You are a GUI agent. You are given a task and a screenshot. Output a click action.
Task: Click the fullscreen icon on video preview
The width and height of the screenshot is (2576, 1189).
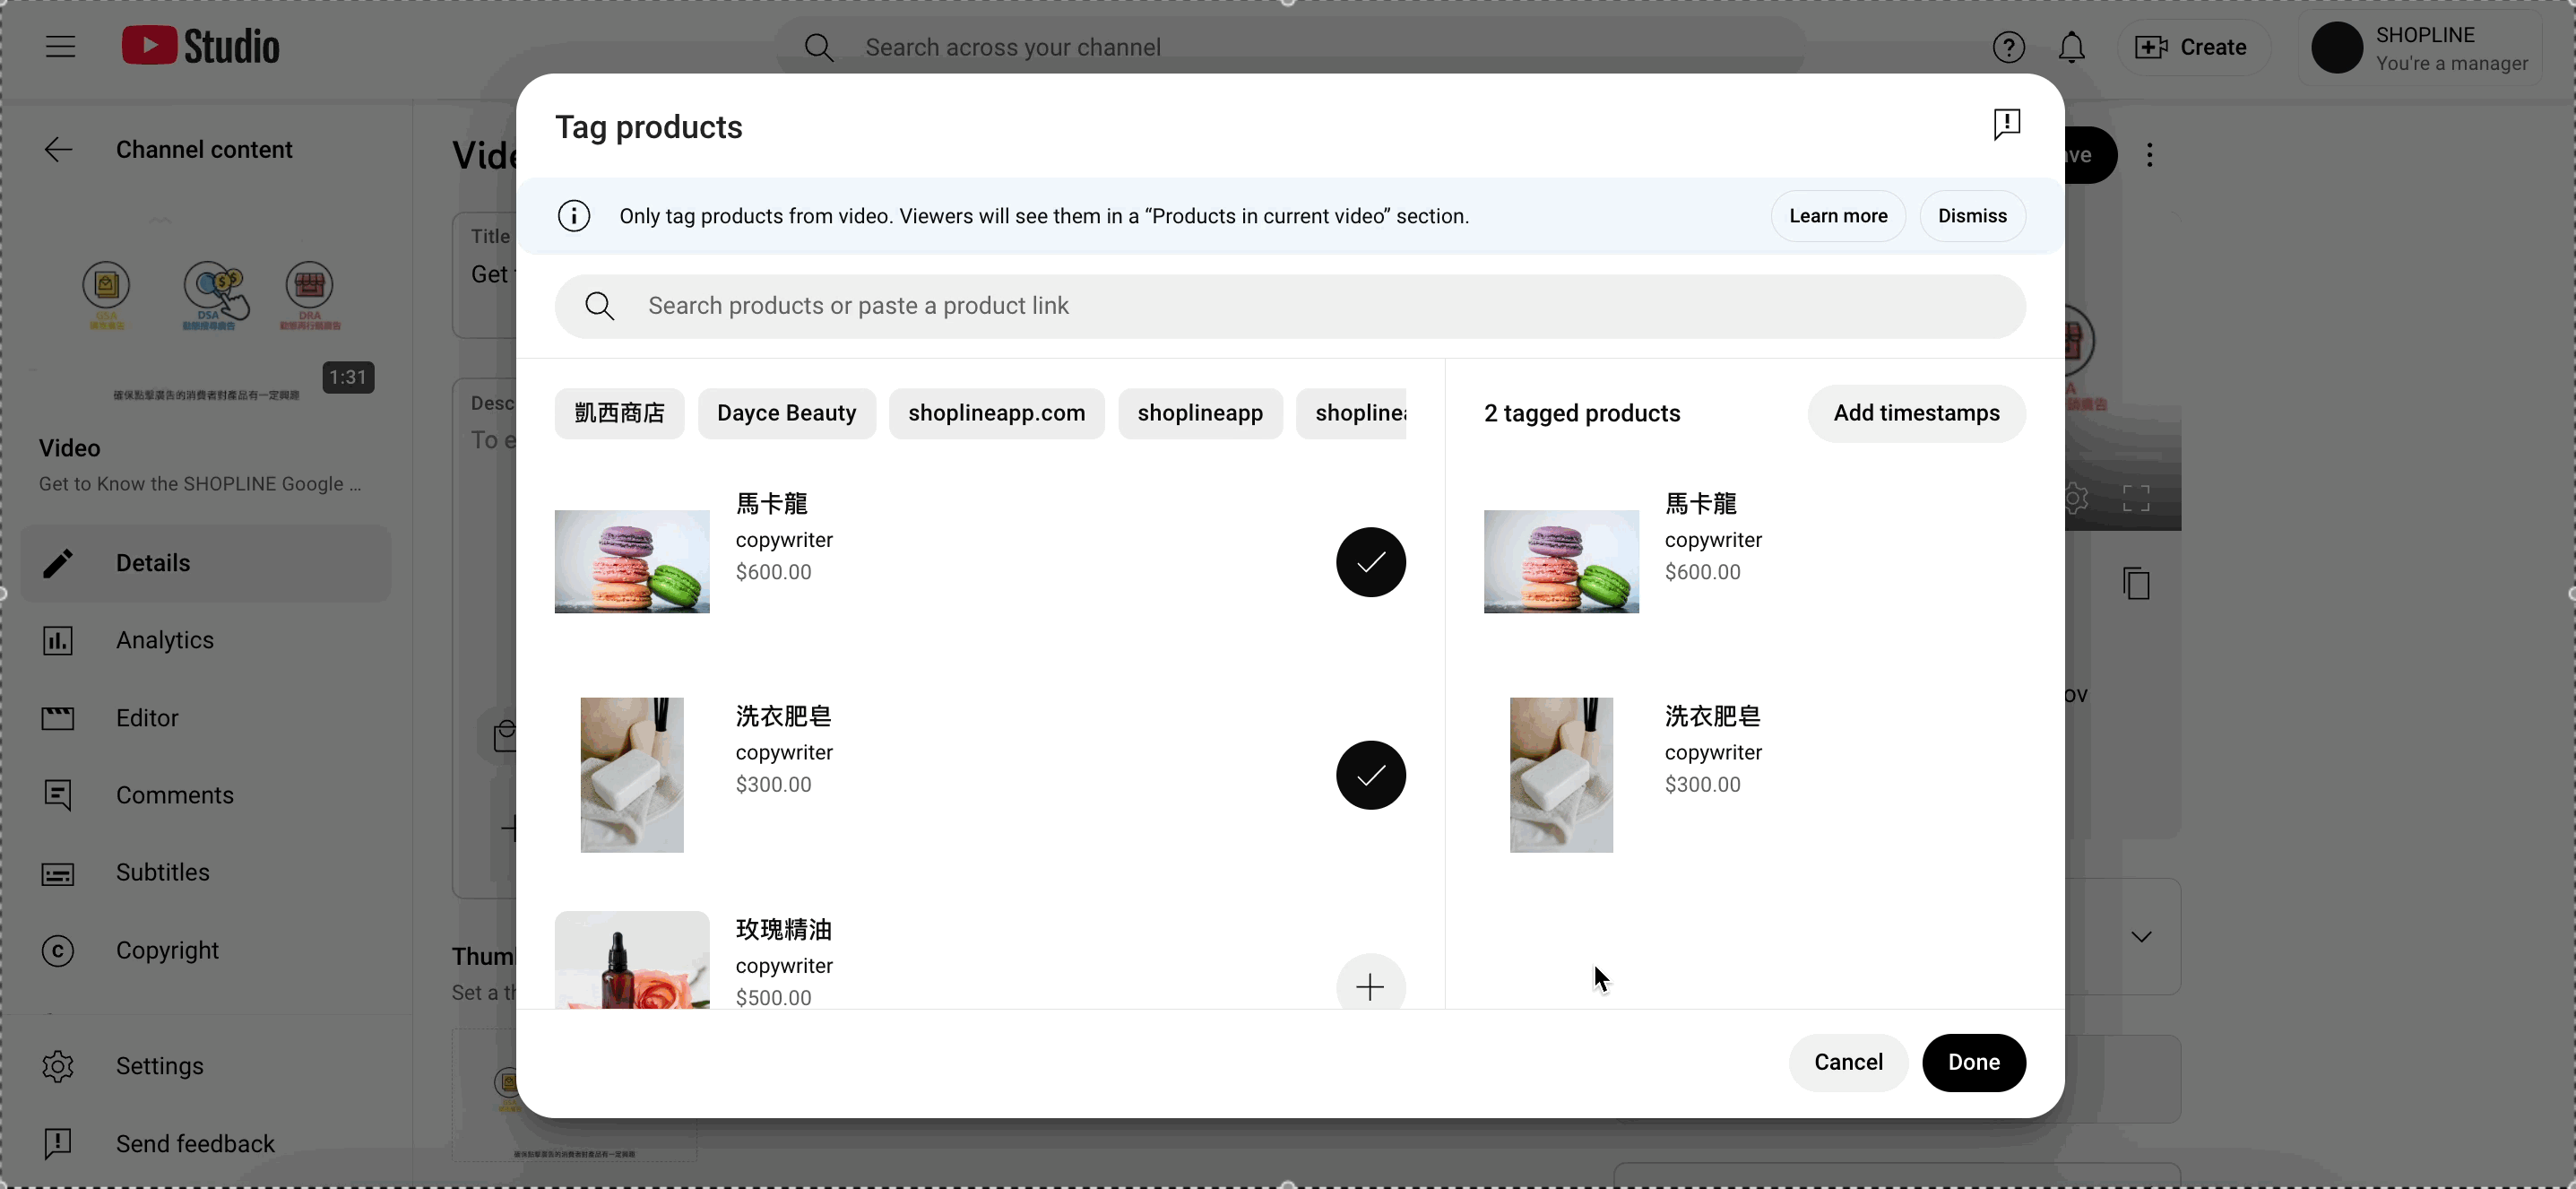coord(2136,498)
